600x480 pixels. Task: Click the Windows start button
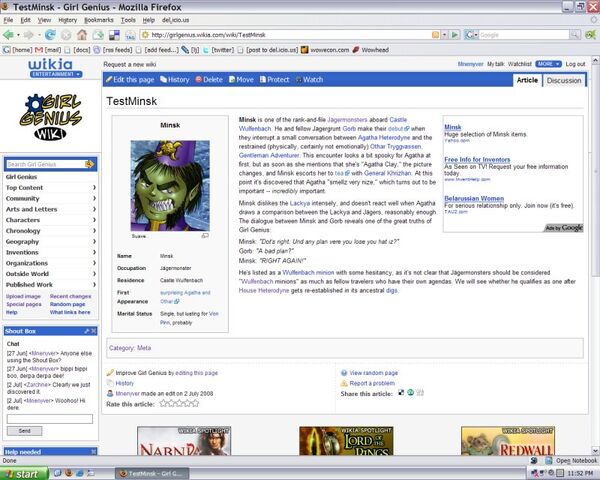coord(24,474)
